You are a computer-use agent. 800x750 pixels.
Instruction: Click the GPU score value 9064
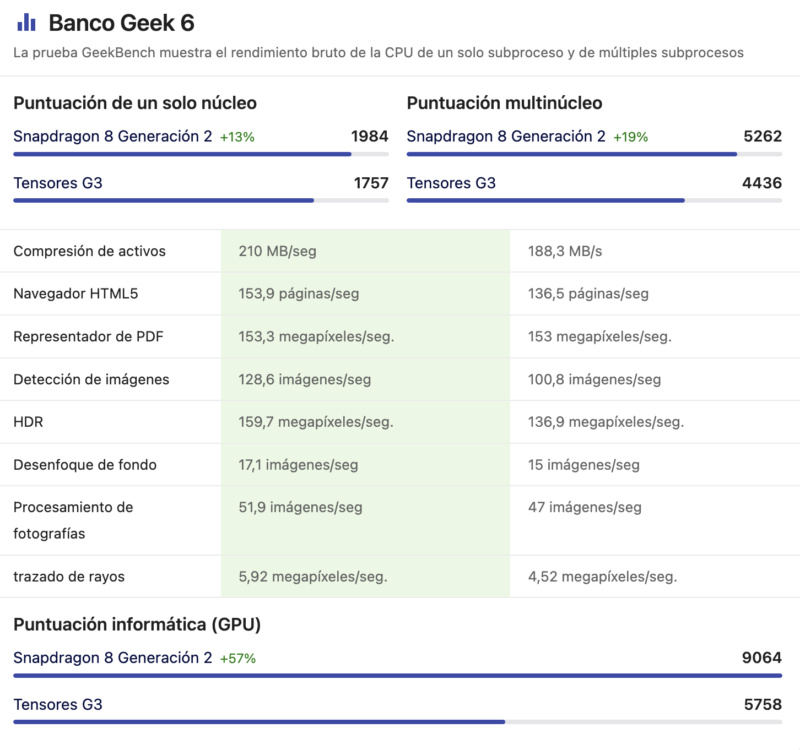[x=762, y=658]
